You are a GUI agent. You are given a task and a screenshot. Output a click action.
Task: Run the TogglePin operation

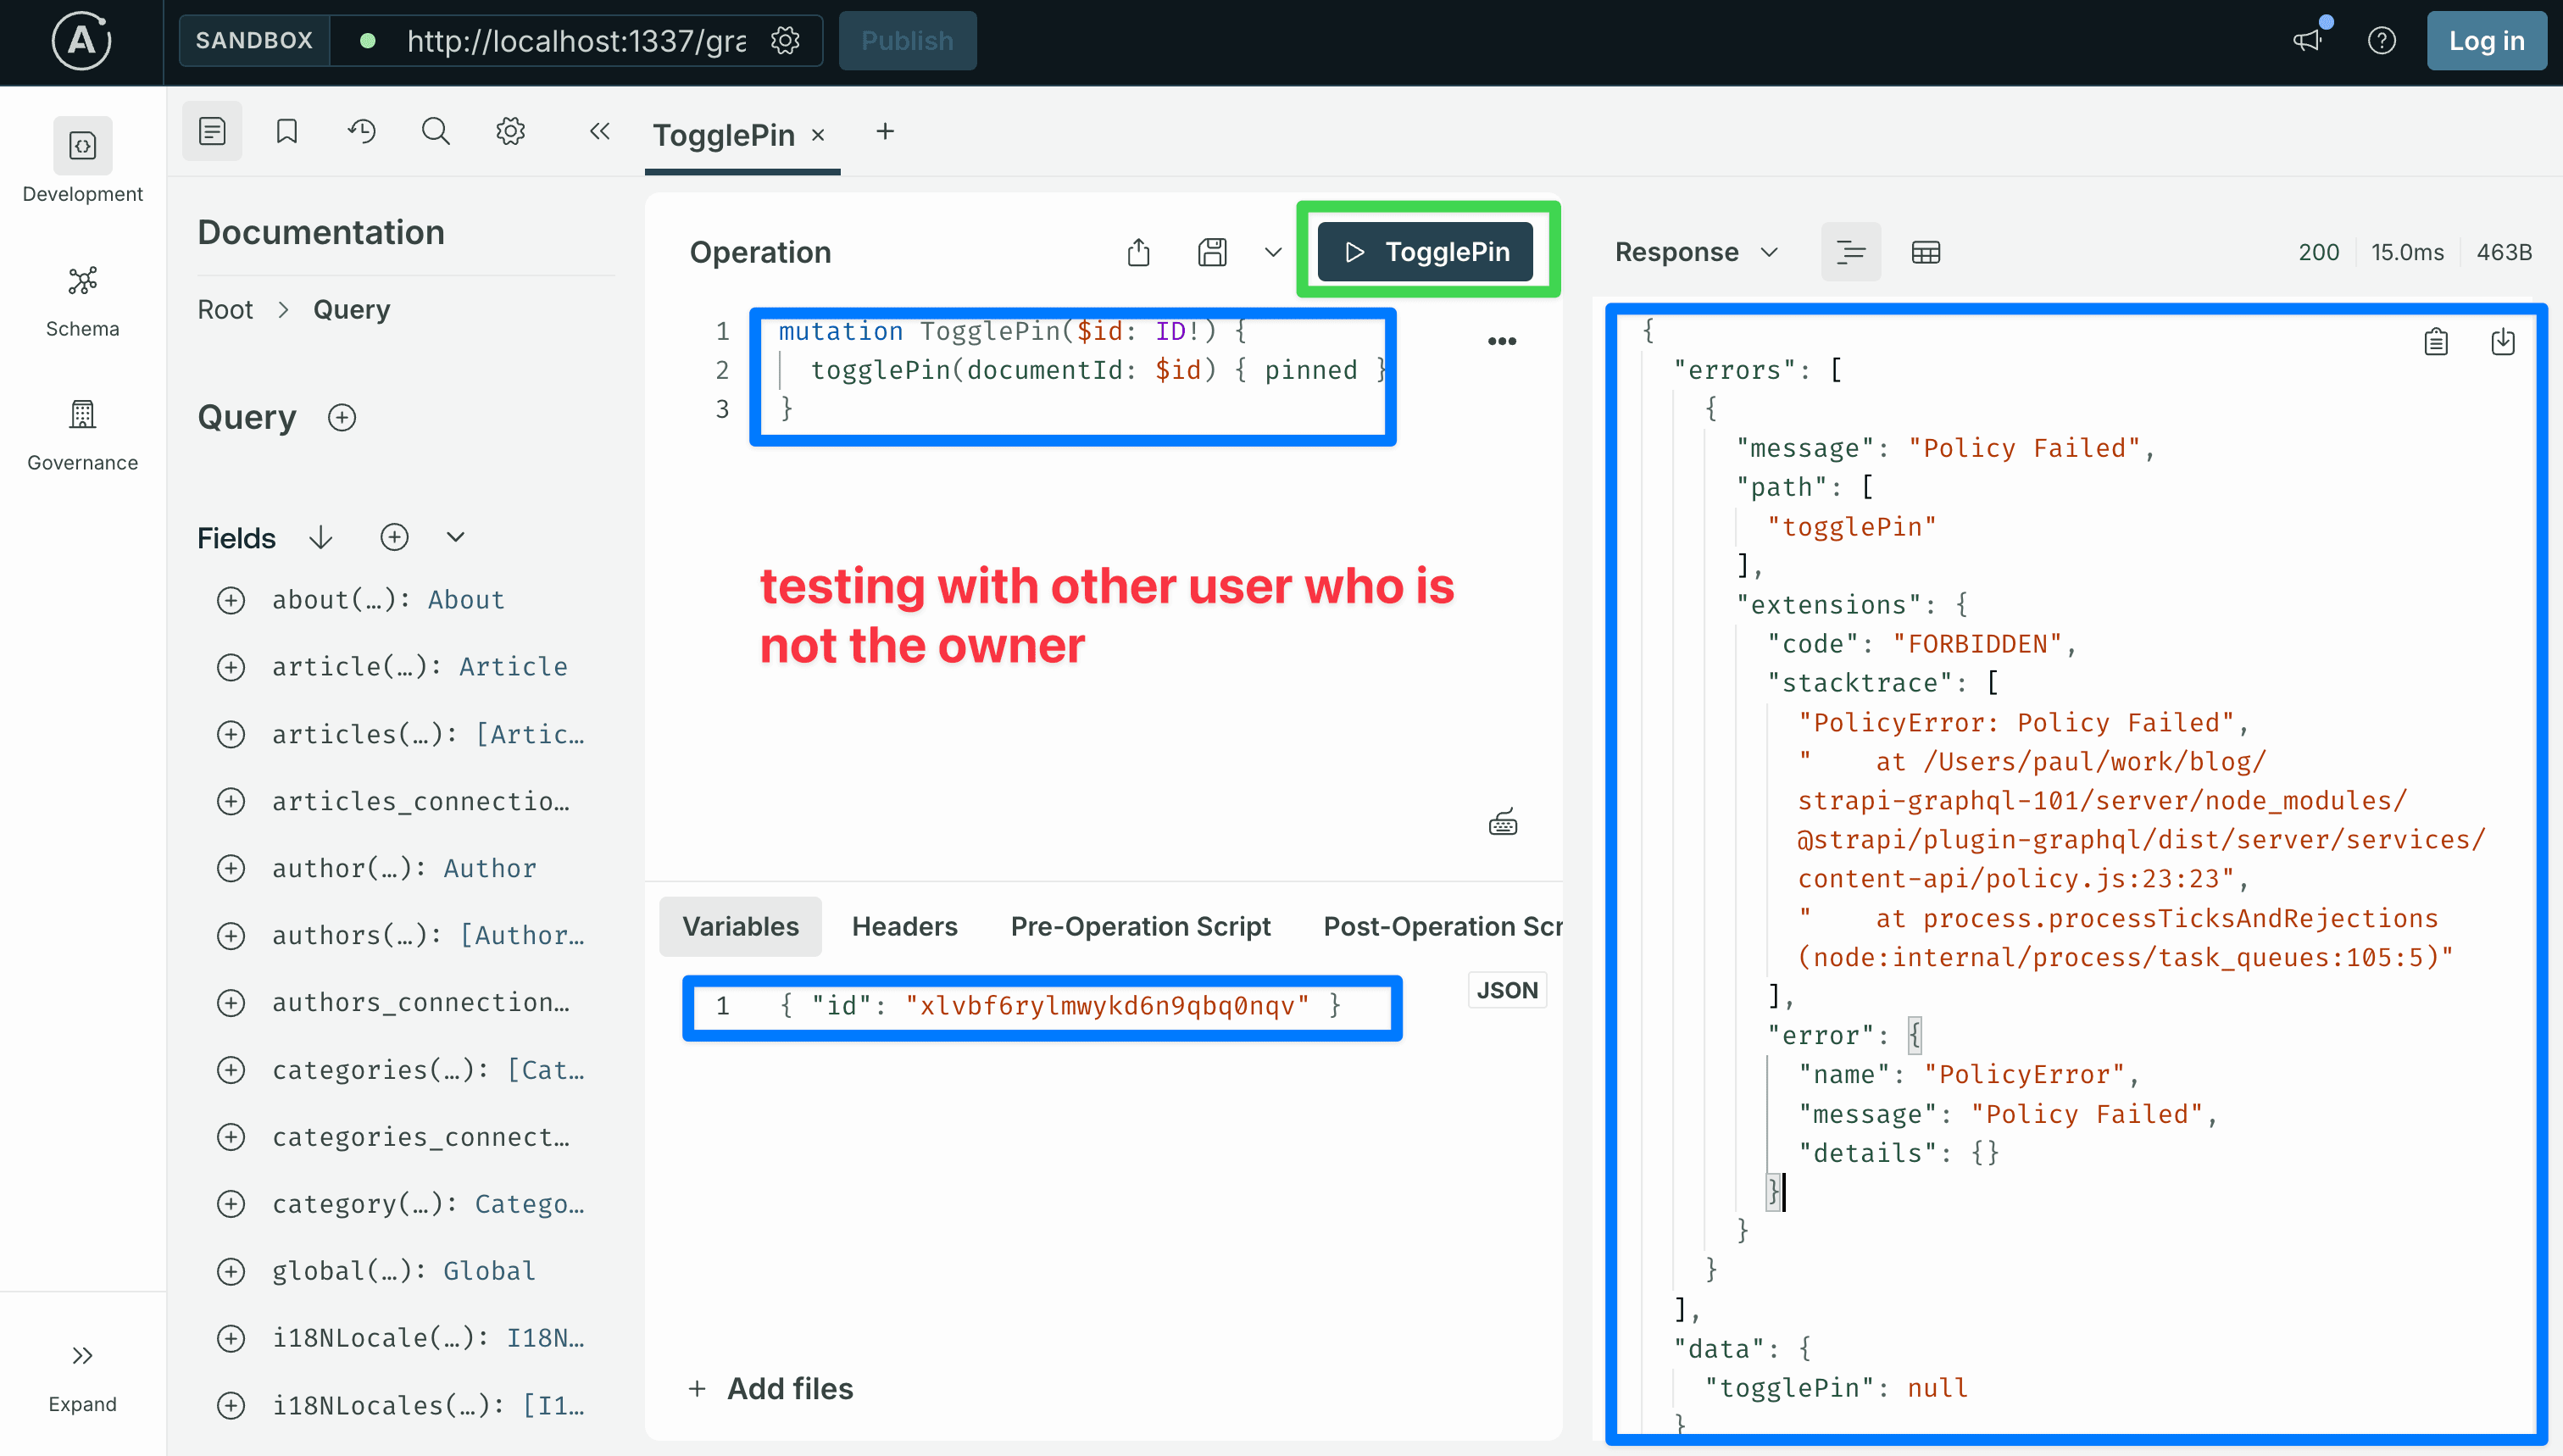tap(1425, 252)
